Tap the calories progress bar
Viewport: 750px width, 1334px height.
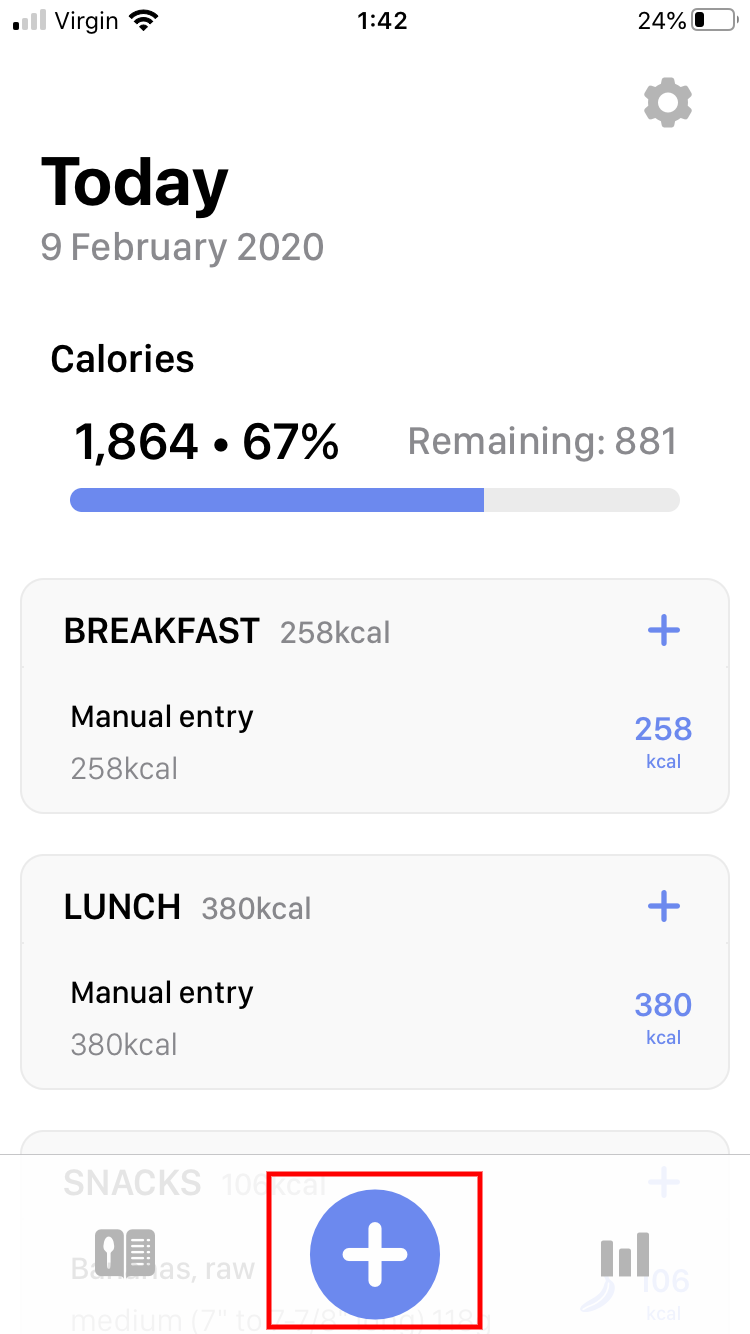[x=374, y=500]
